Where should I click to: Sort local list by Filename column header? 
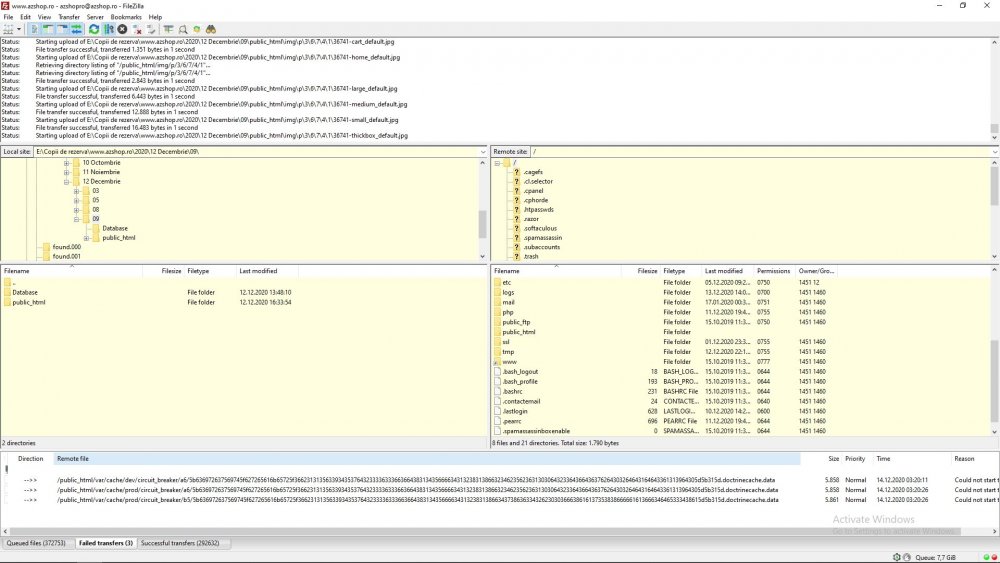tap(17, 271)
